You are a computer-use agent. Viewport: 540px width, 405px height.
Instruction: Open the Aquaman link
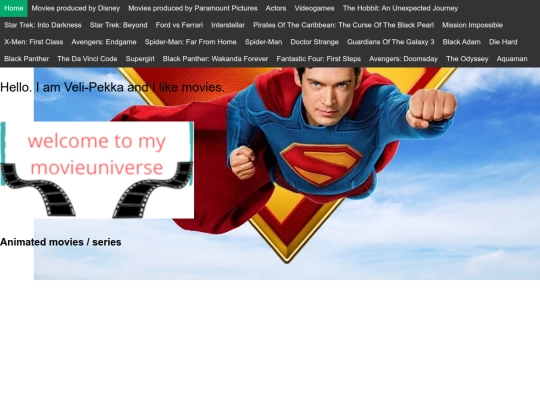click(512, 59)
